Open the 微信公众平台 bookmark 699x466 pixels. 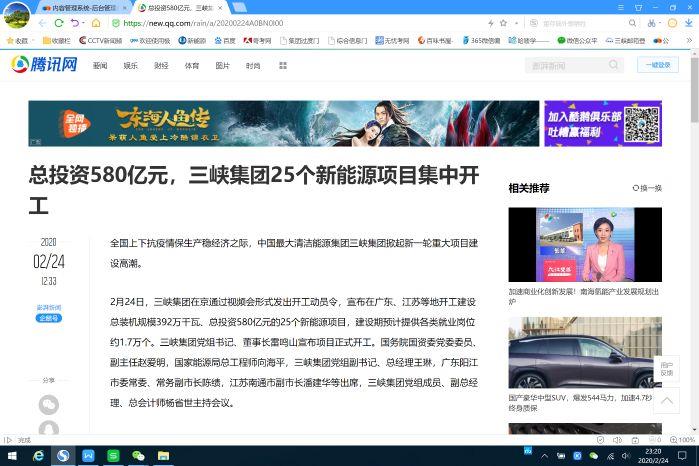tap(577, 41)
